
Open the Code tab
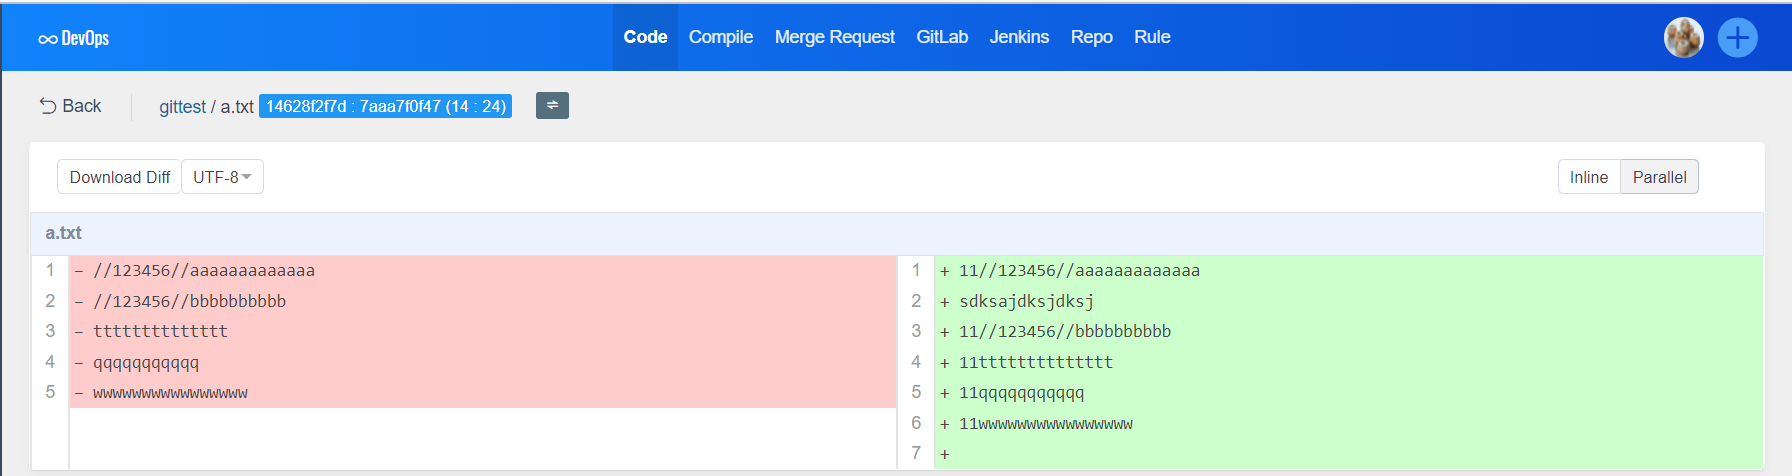[x=645, y=37]
